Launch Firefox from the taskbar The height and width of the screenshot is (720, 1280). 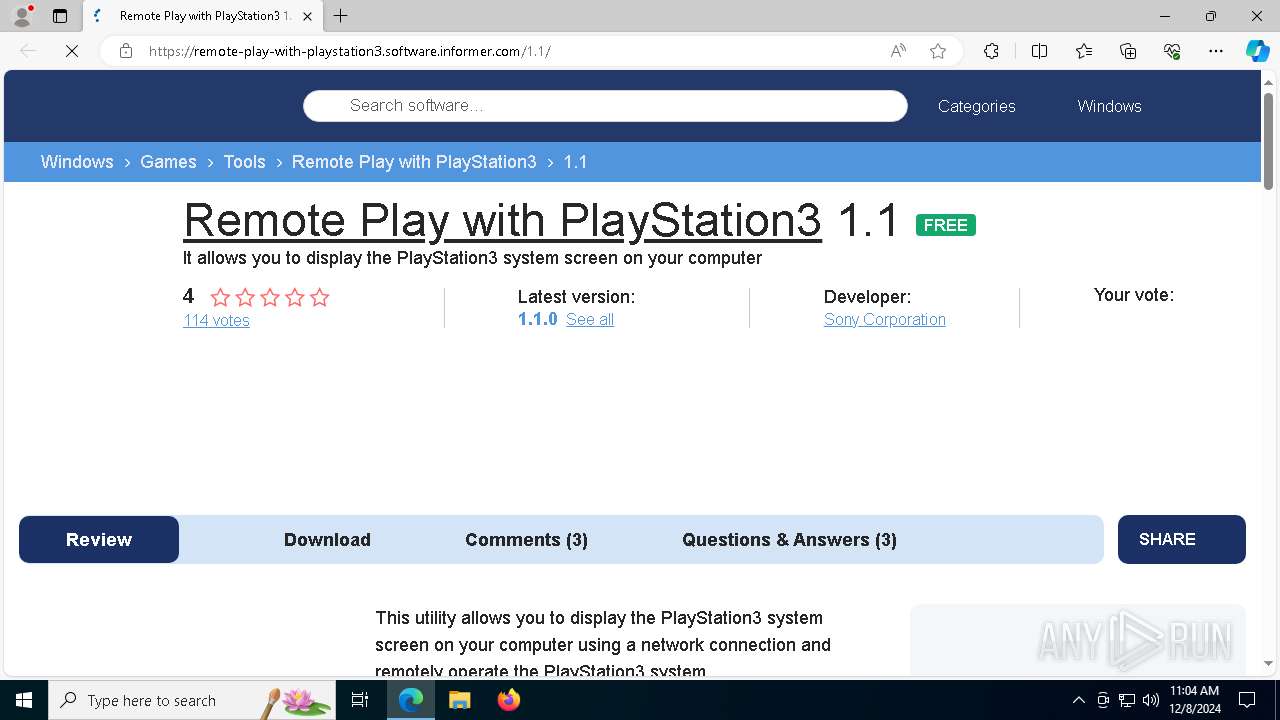click(508, 700)
